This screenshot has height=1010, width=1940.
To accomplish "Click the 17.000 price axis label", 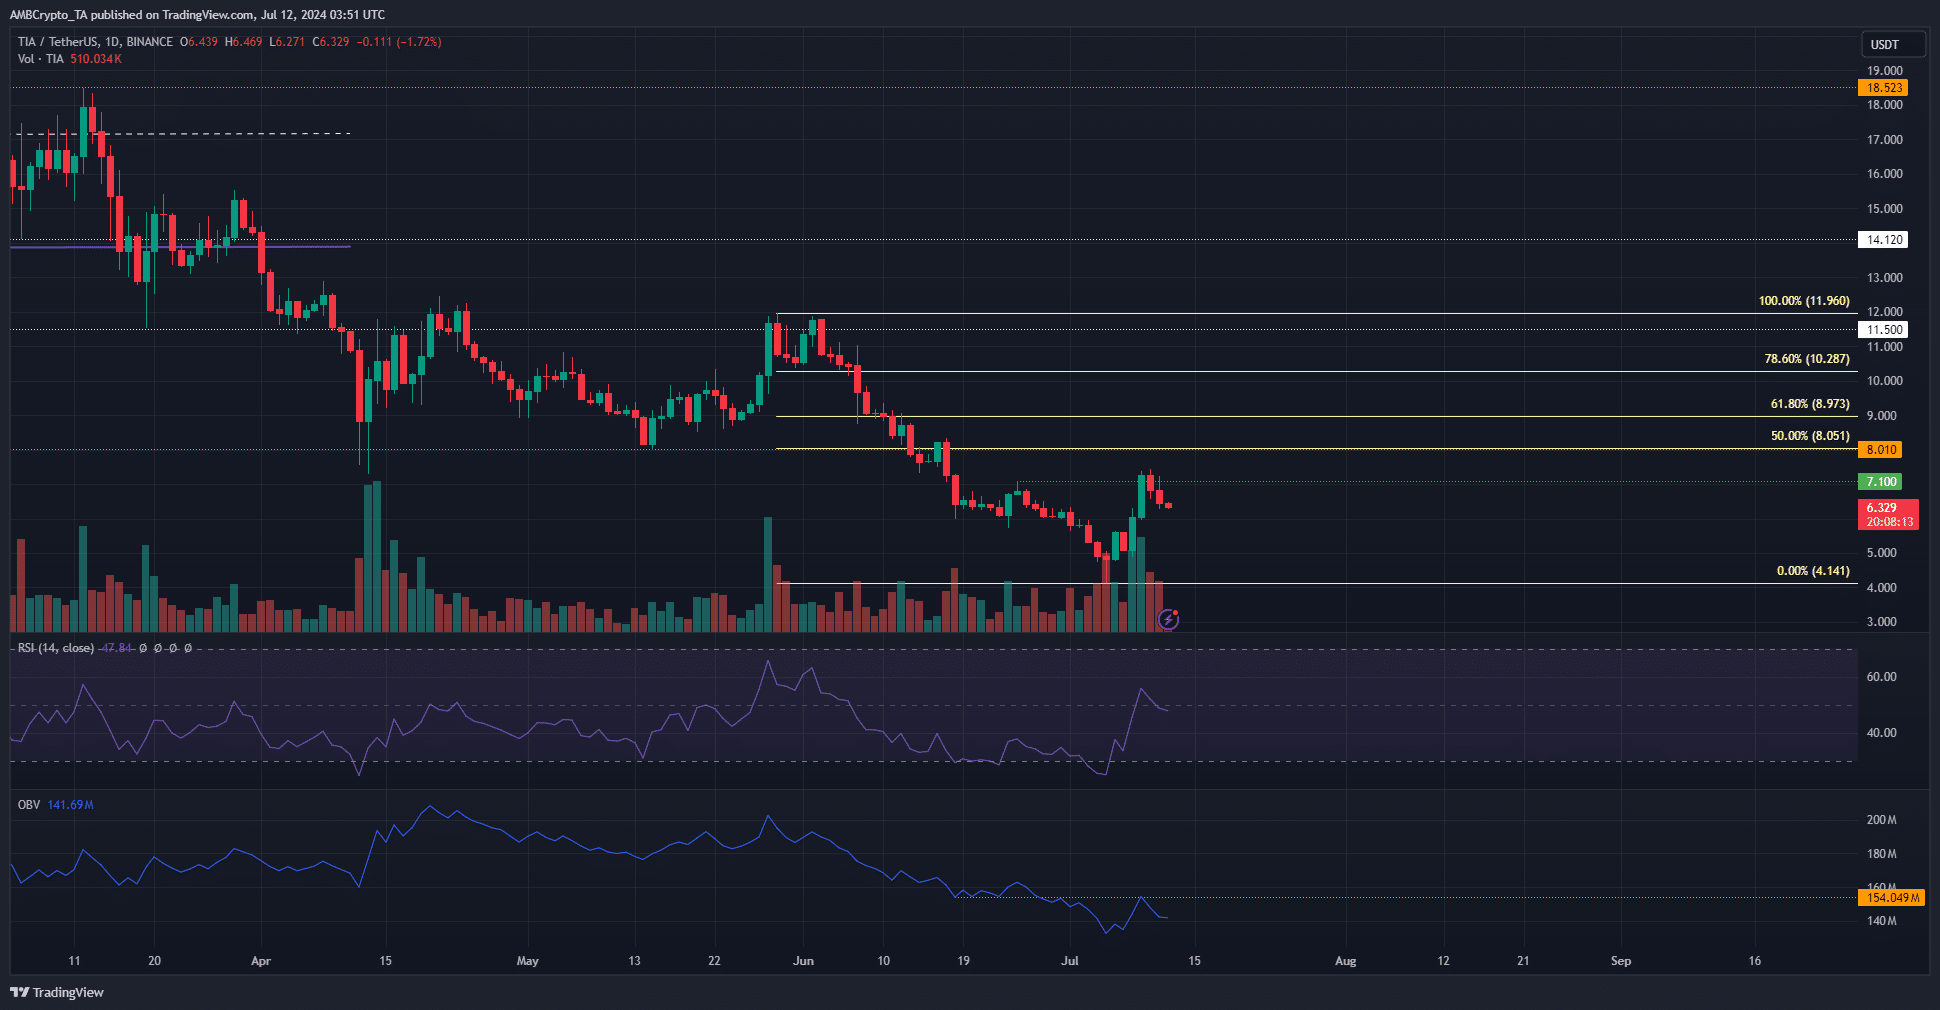I will [x=1885, y=140].
